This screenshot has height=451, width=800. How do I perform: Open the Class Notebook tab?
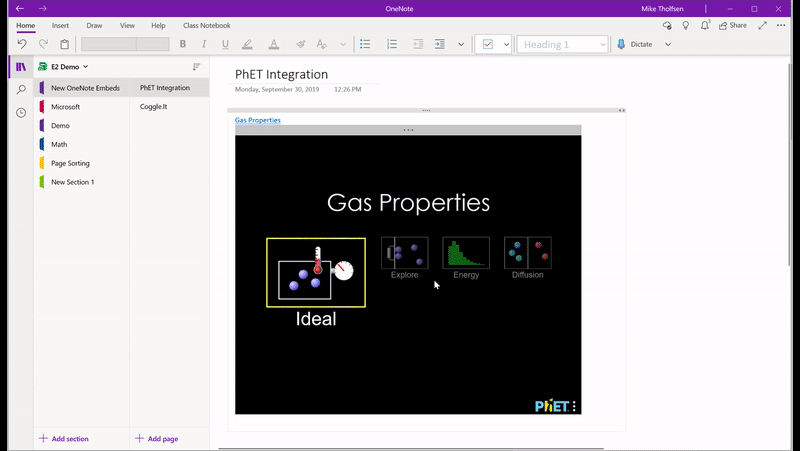(207, 26)
